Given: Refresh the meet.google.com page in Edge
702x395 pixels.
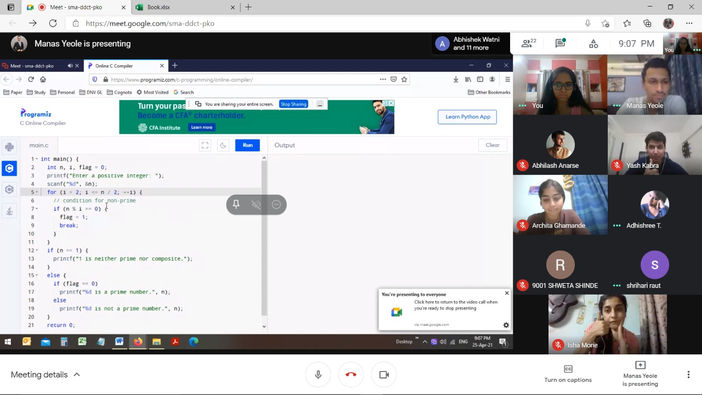Looking at the screenshot, I should (x=53, y=23).
